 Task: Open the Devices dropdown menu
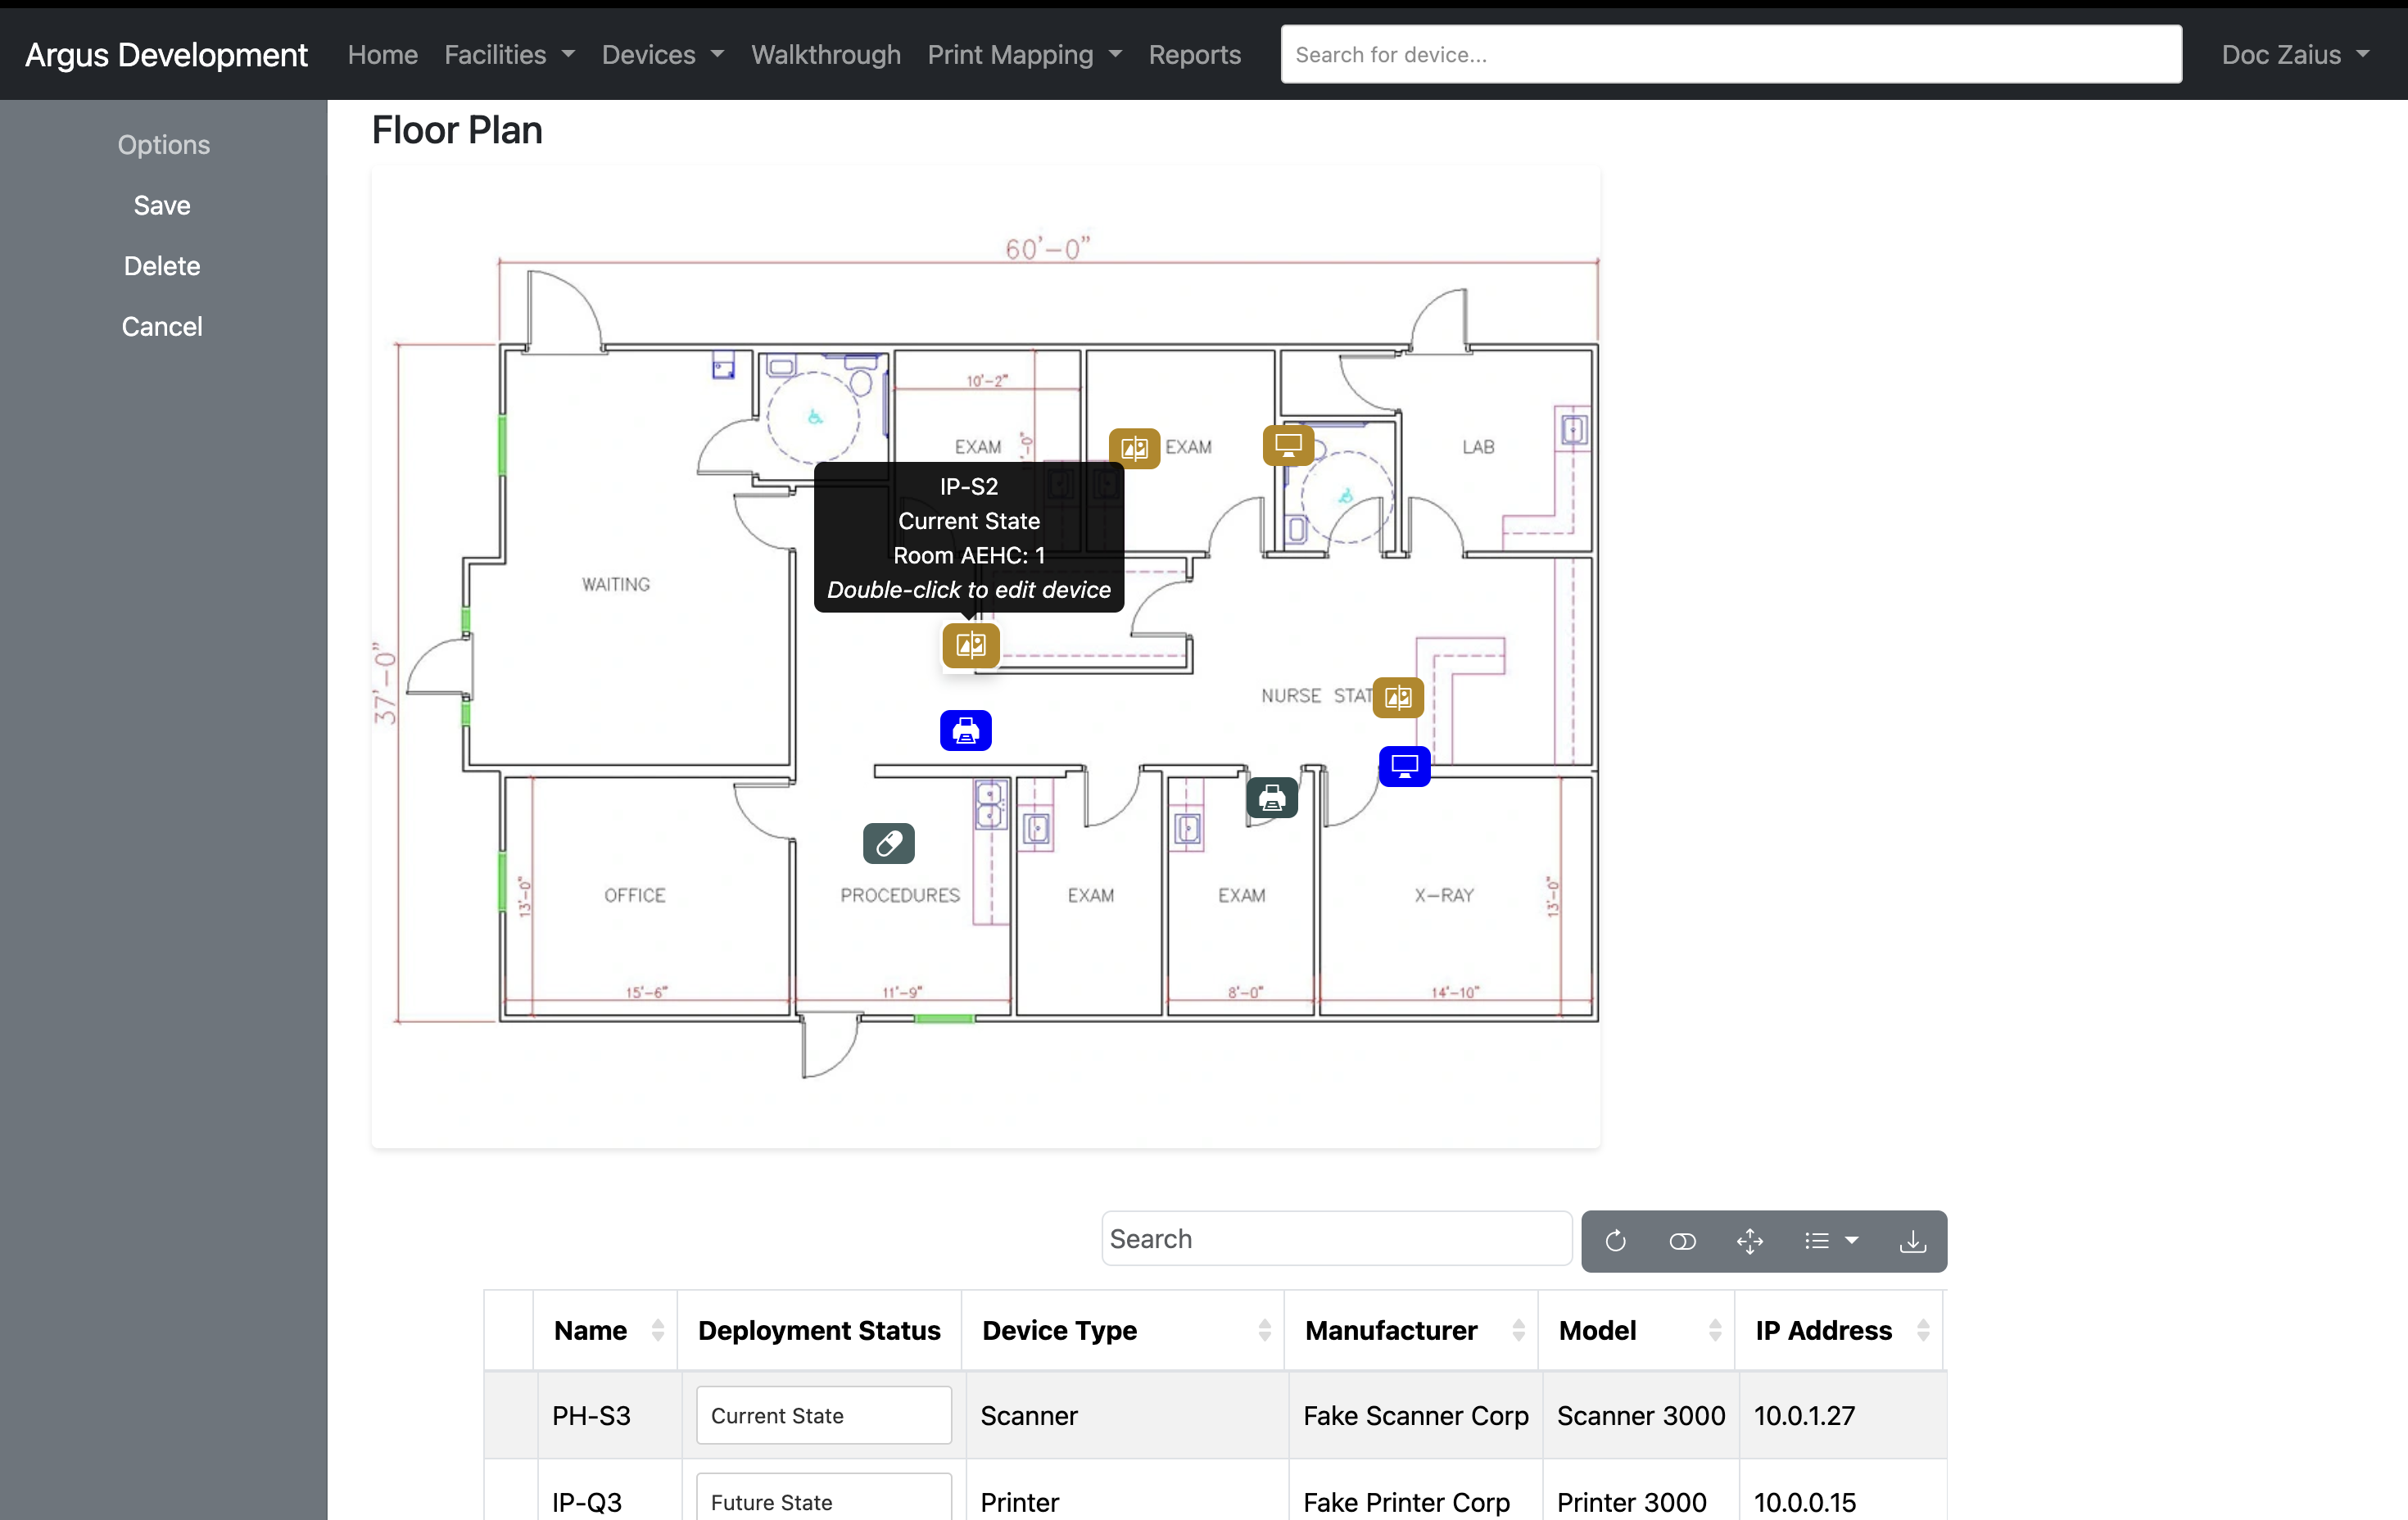662,55
